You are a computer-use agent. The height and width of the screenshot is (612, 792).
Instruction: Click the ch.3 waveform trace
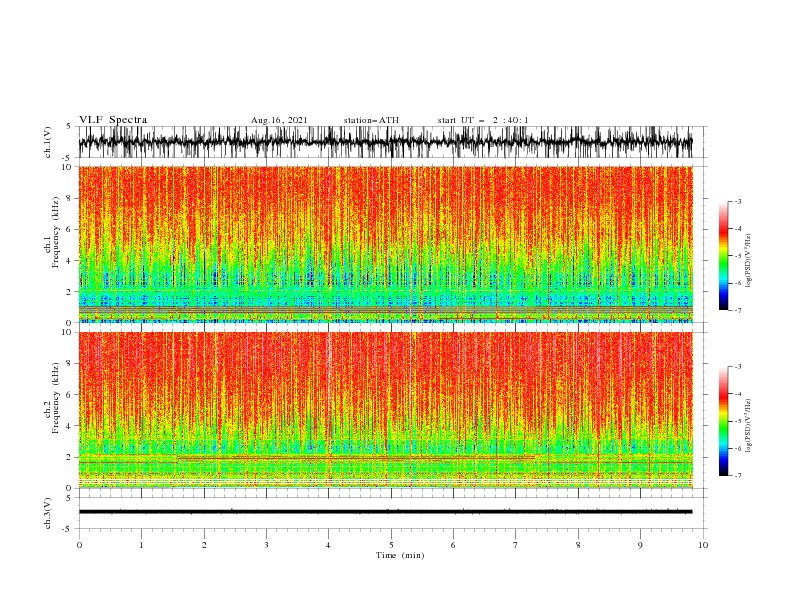tap(385, 512)
